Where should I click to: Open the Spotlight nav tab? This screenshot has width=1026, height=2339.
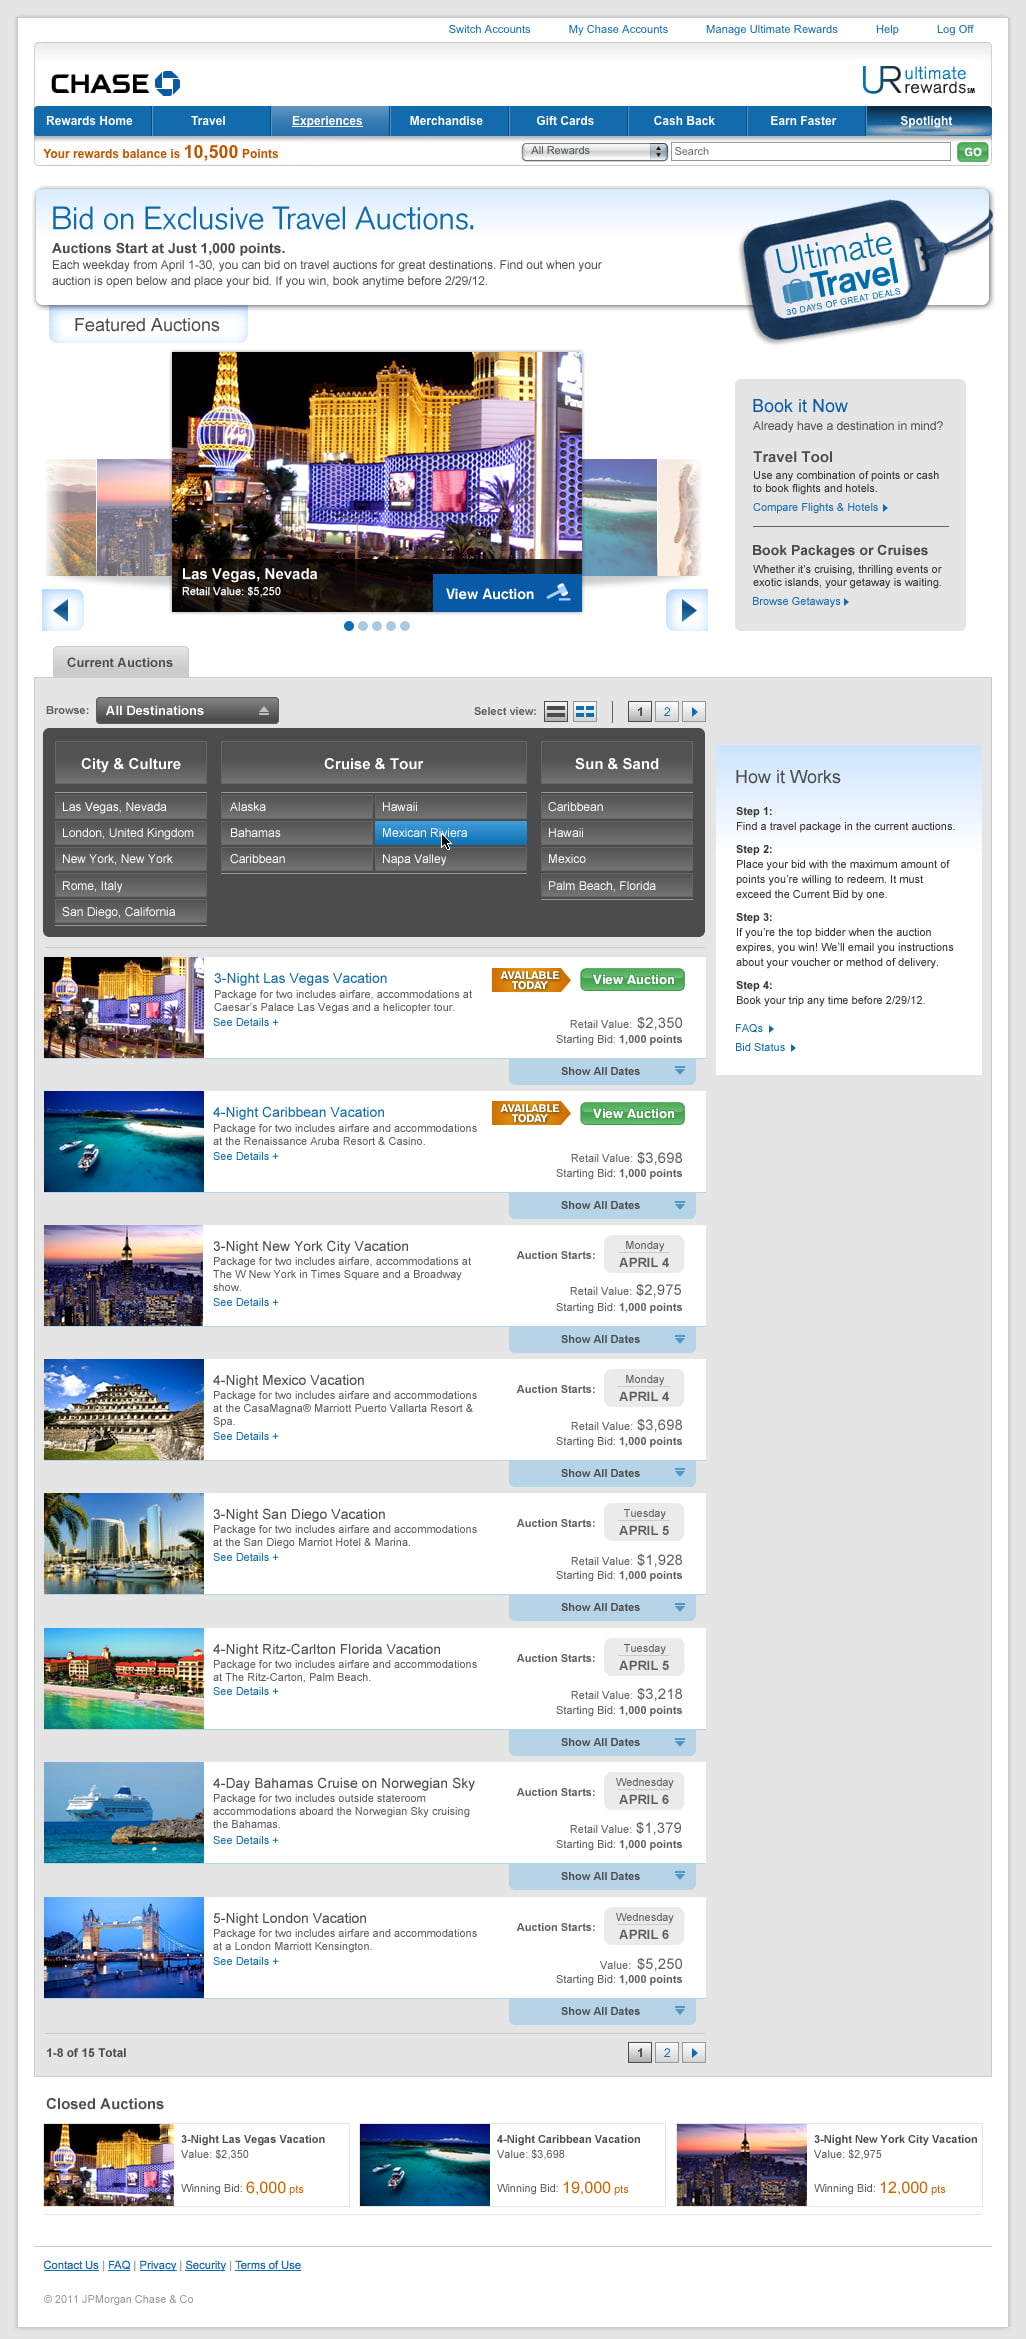[x=929, y=121]
